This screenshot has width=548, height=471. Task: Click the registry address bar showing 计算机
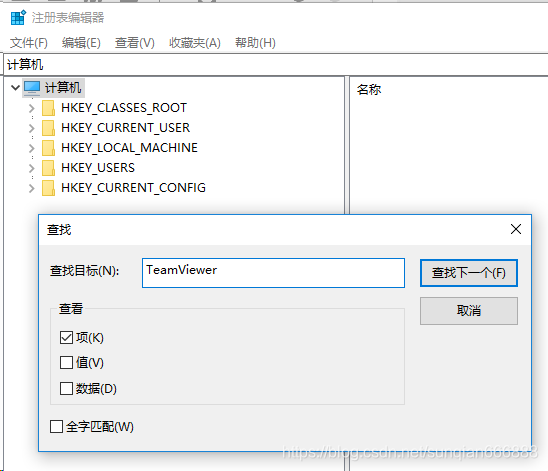[x=276, y=65]
